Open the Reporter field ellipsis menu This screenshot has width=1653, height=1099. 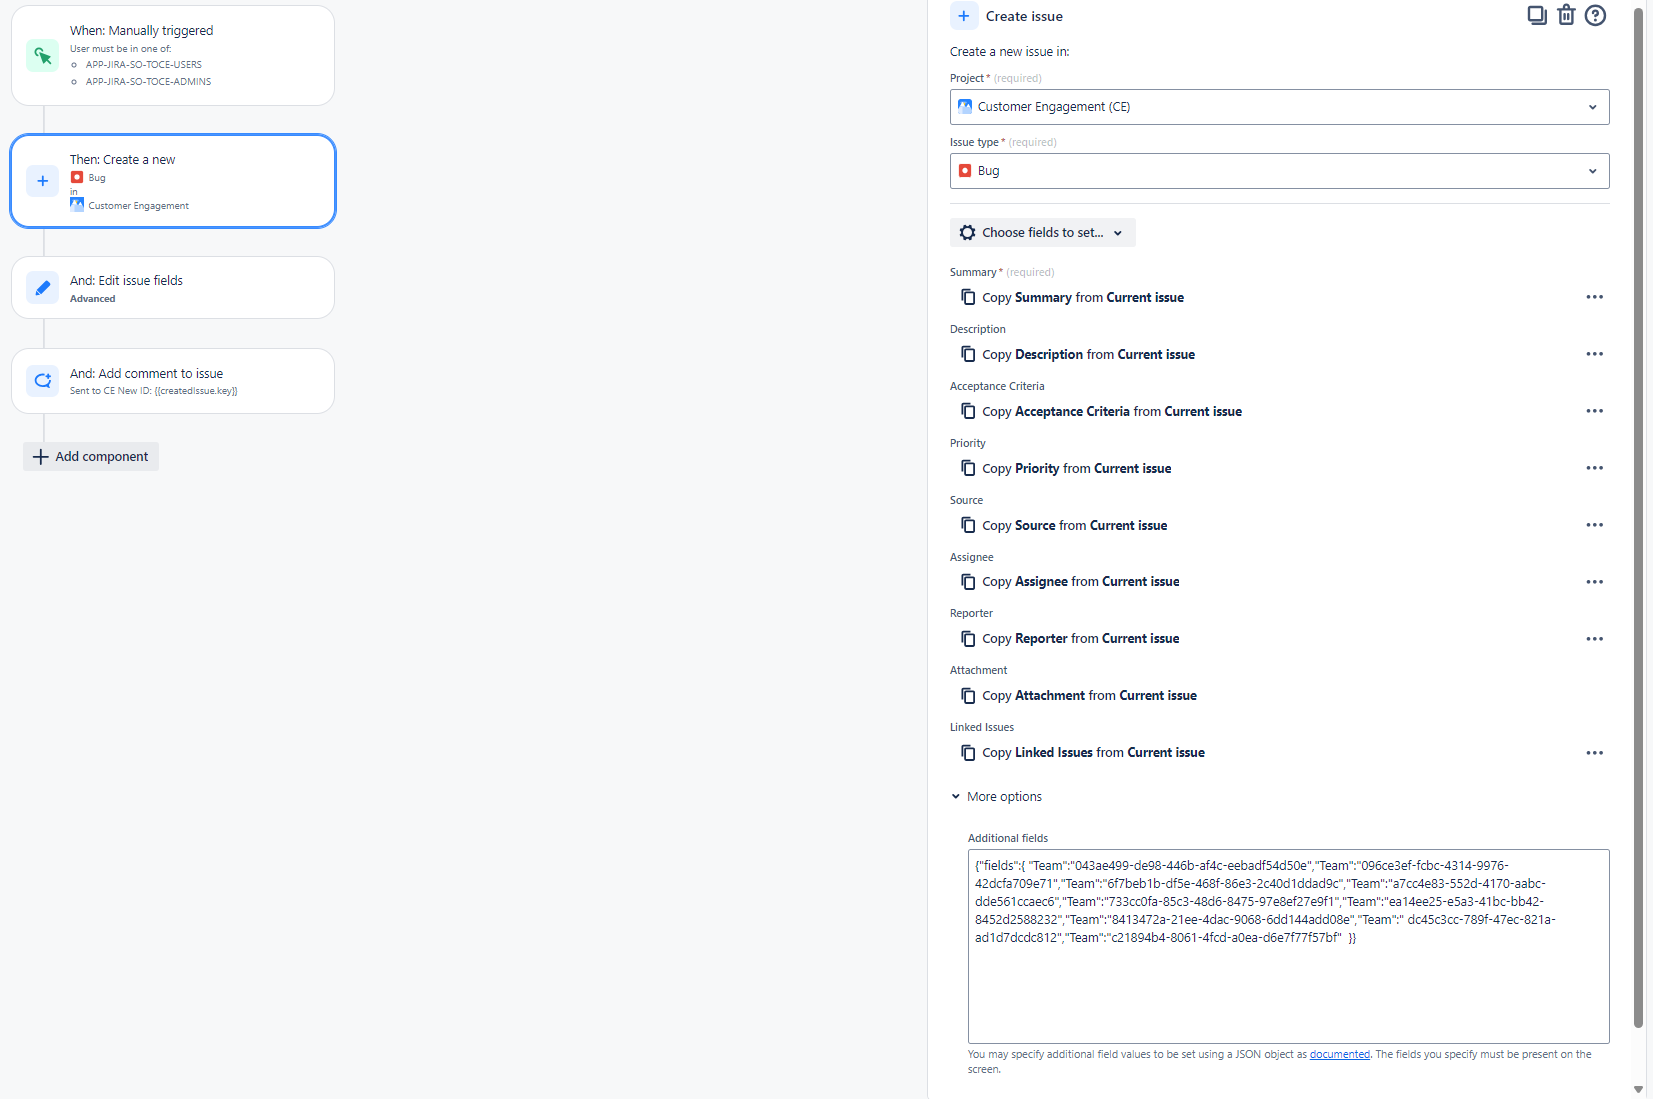click(1594, 639)
